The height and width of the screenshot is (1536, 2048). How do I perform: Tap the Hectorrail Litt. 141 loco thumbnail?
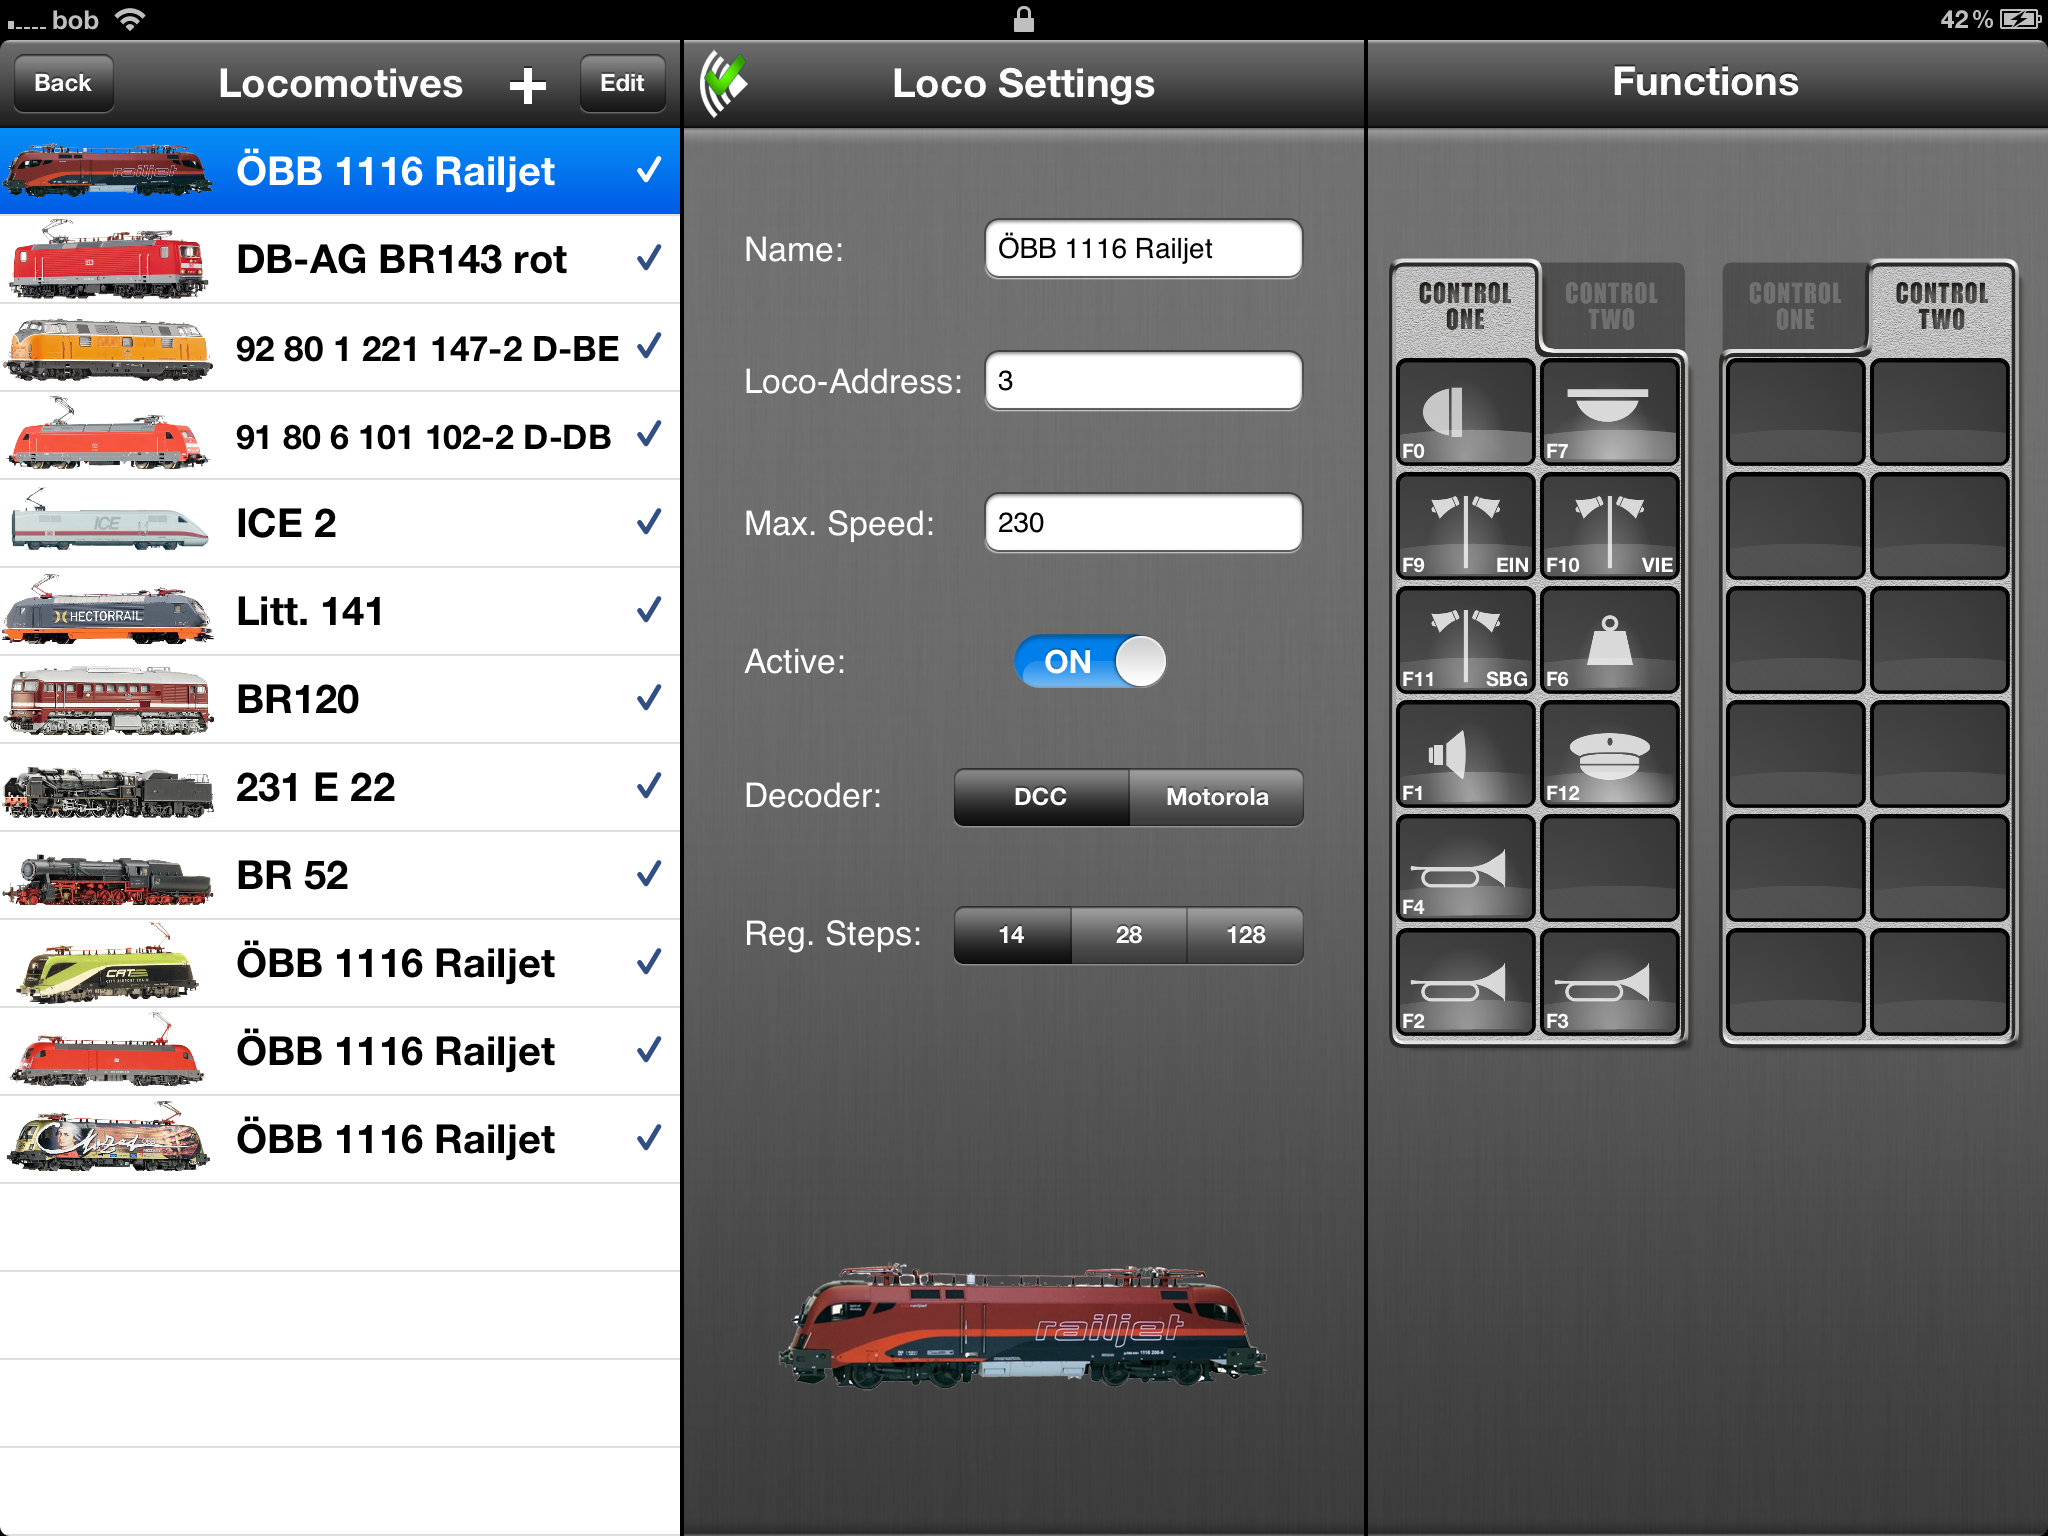[x=108, y=611]
